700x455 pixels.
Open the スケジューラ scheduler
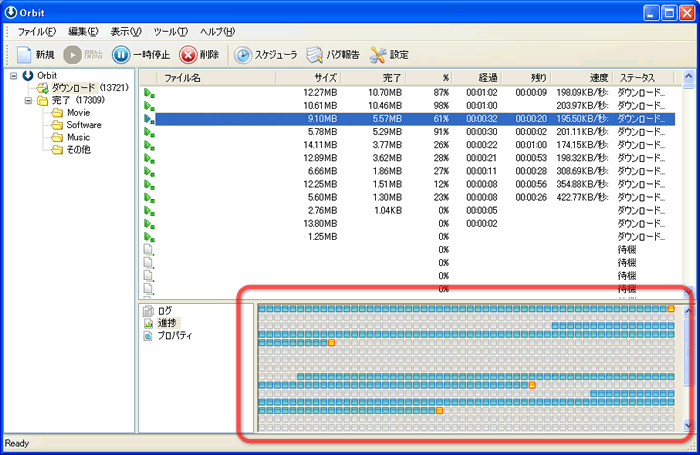(243, 55)
